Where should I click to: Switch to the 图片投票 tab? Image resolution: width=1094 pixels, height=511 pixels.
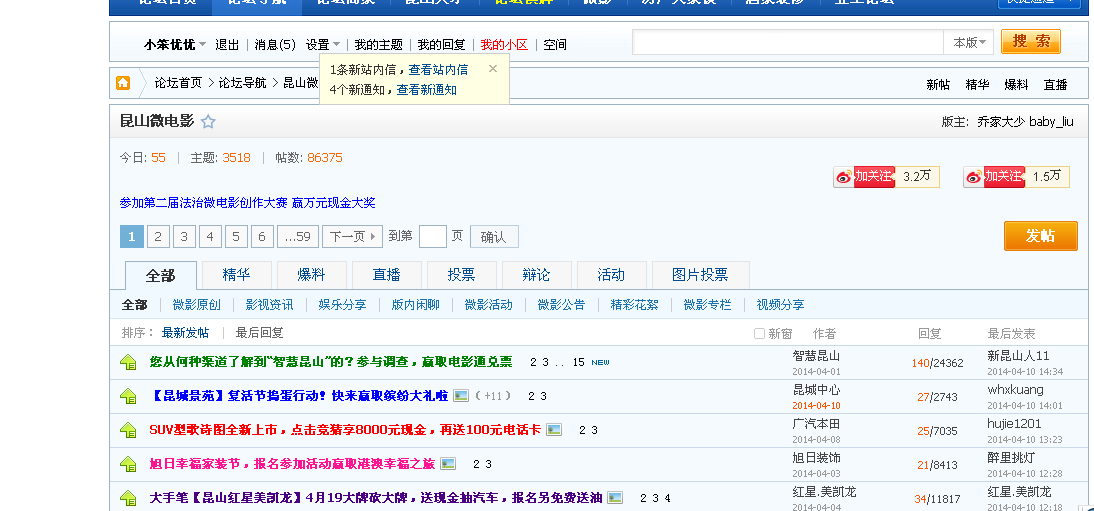[x=700, y=275]
